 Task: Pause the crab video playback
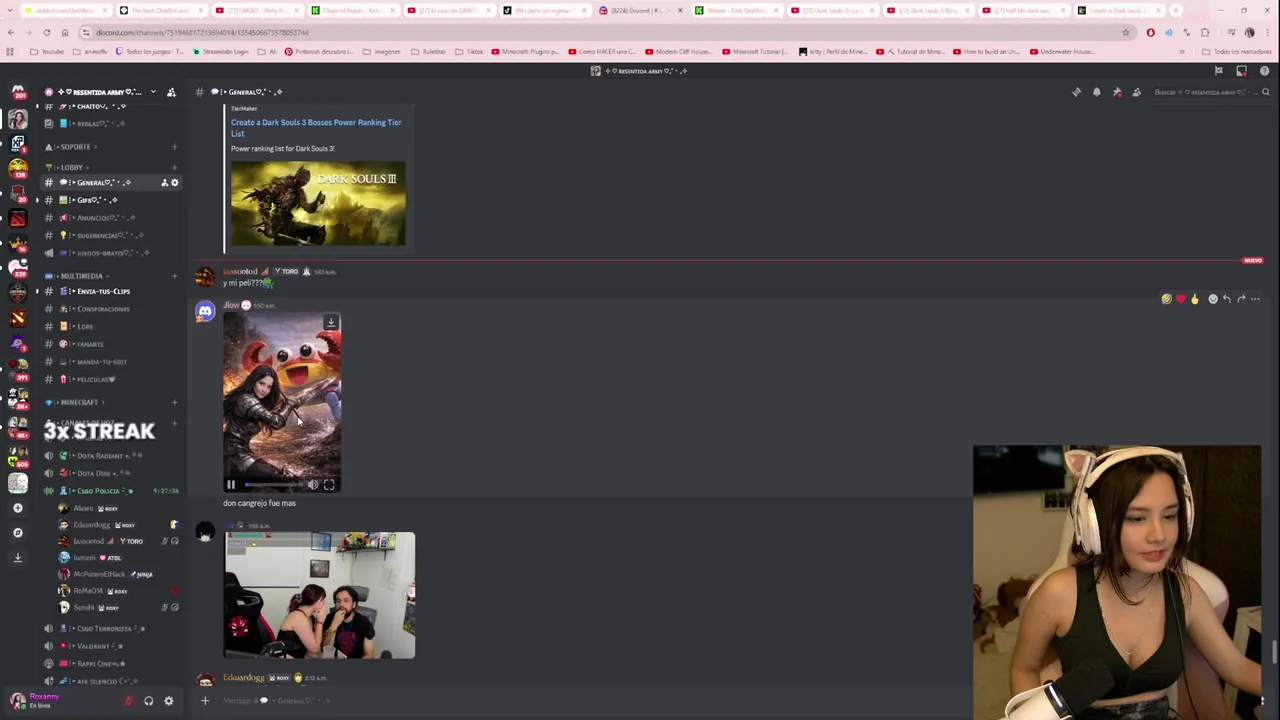231,485
